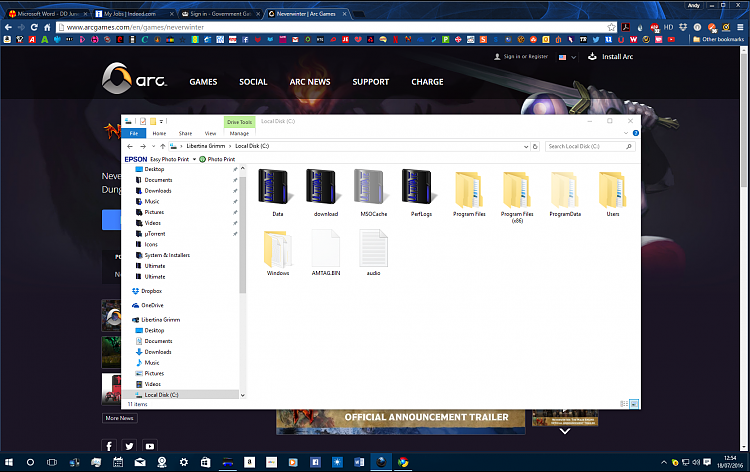750x472 pixels.
Task: Open Settings gear on taskbar
Action: (184, 462)
